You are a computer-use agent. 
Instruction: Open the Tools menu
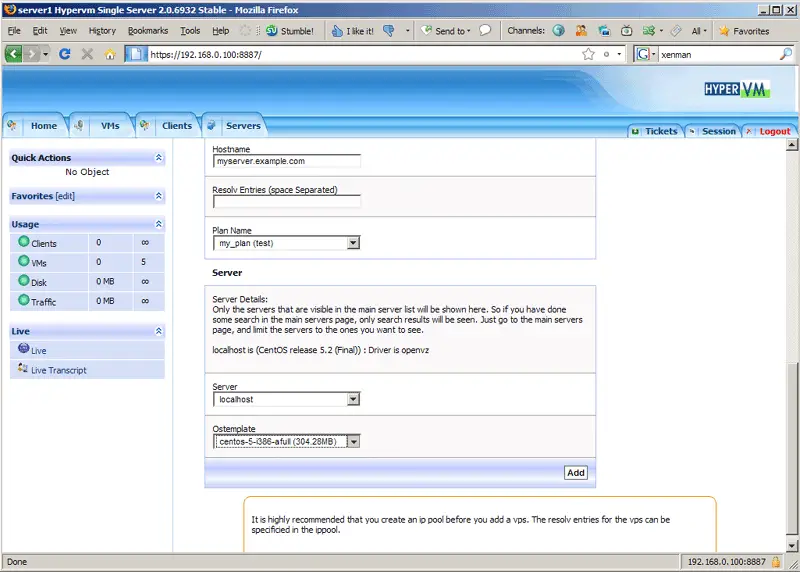click(x=190, y=31)
